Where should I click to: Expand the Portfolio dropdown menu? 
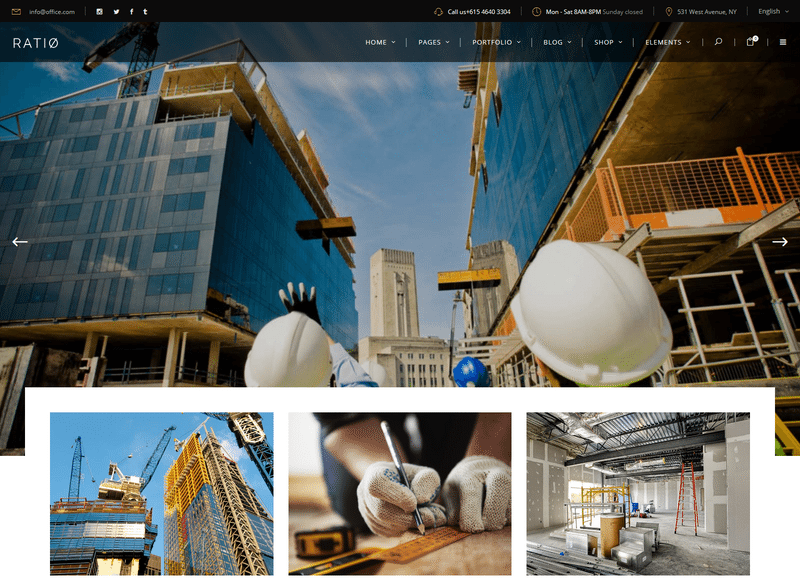(x=496, y=42)
